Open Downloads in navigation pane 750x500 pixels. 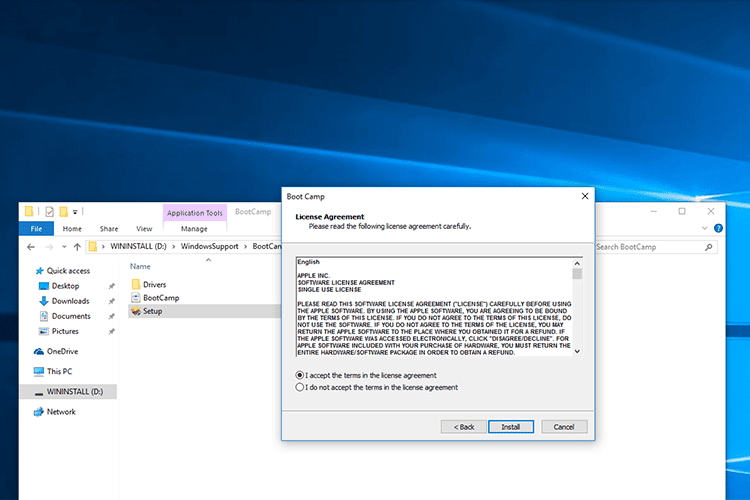pyautogui.click(x=70, y=301)
